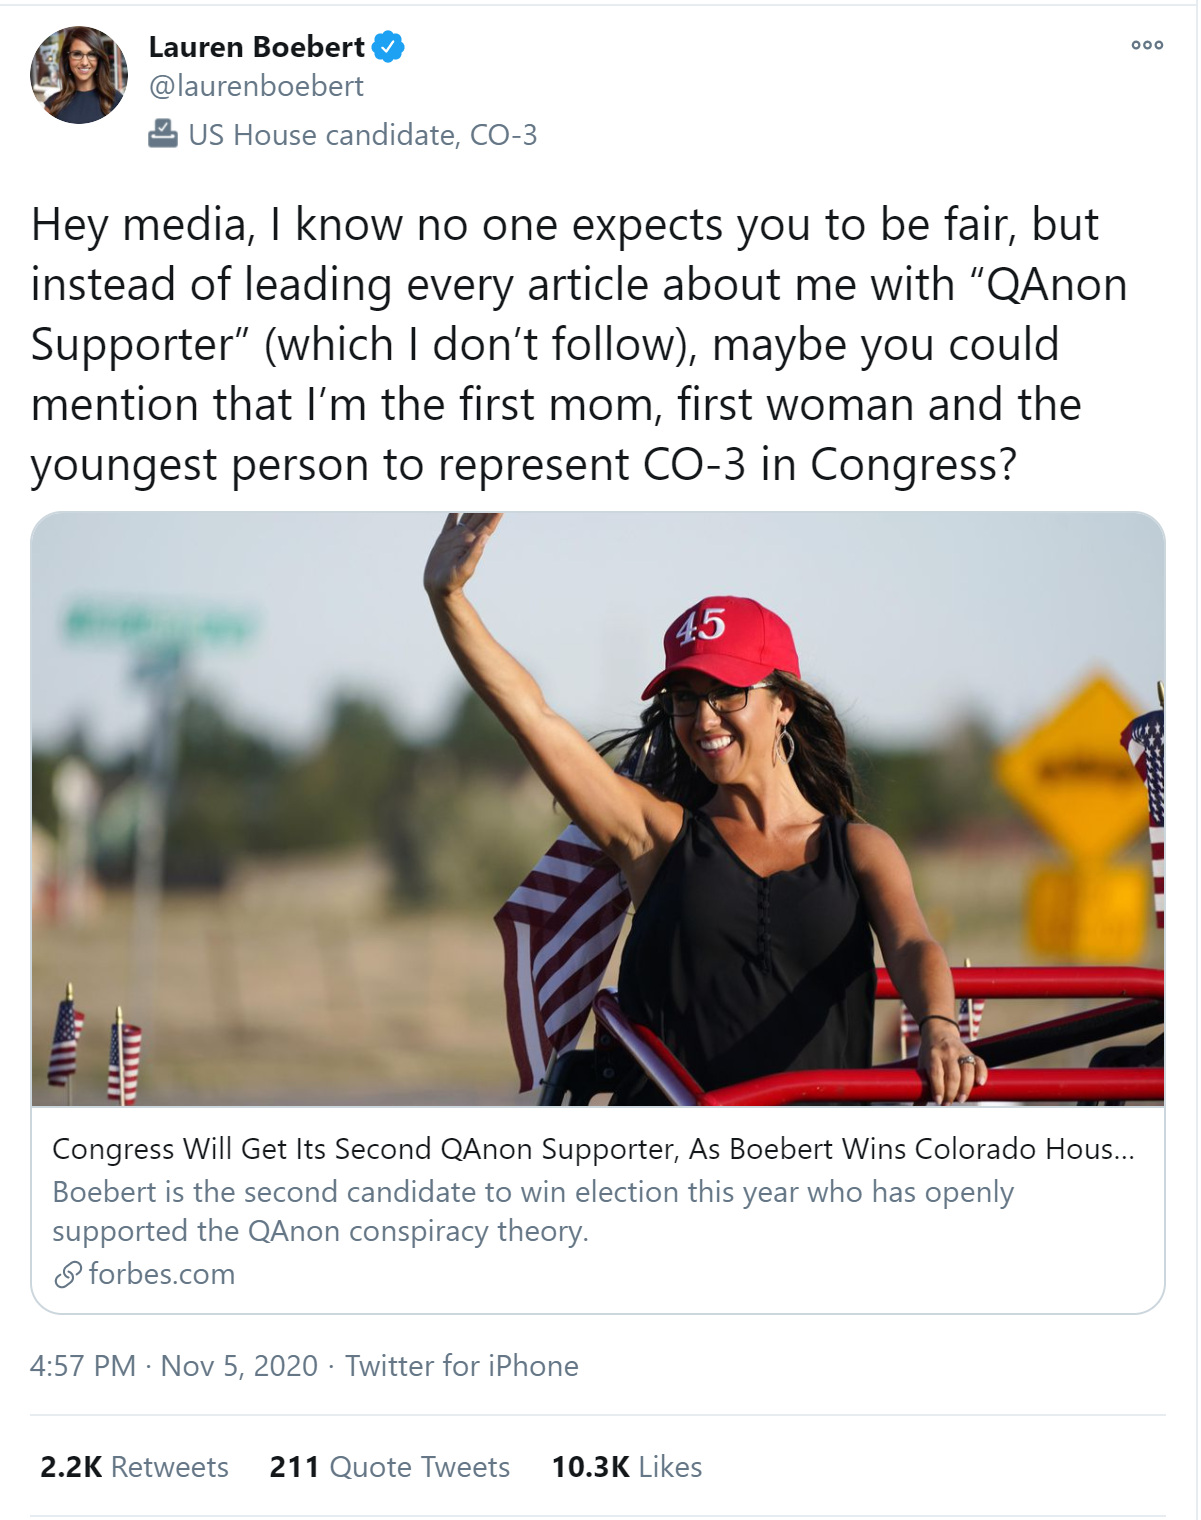Click the red 45 cap in the photo

[x=722, y=640]
